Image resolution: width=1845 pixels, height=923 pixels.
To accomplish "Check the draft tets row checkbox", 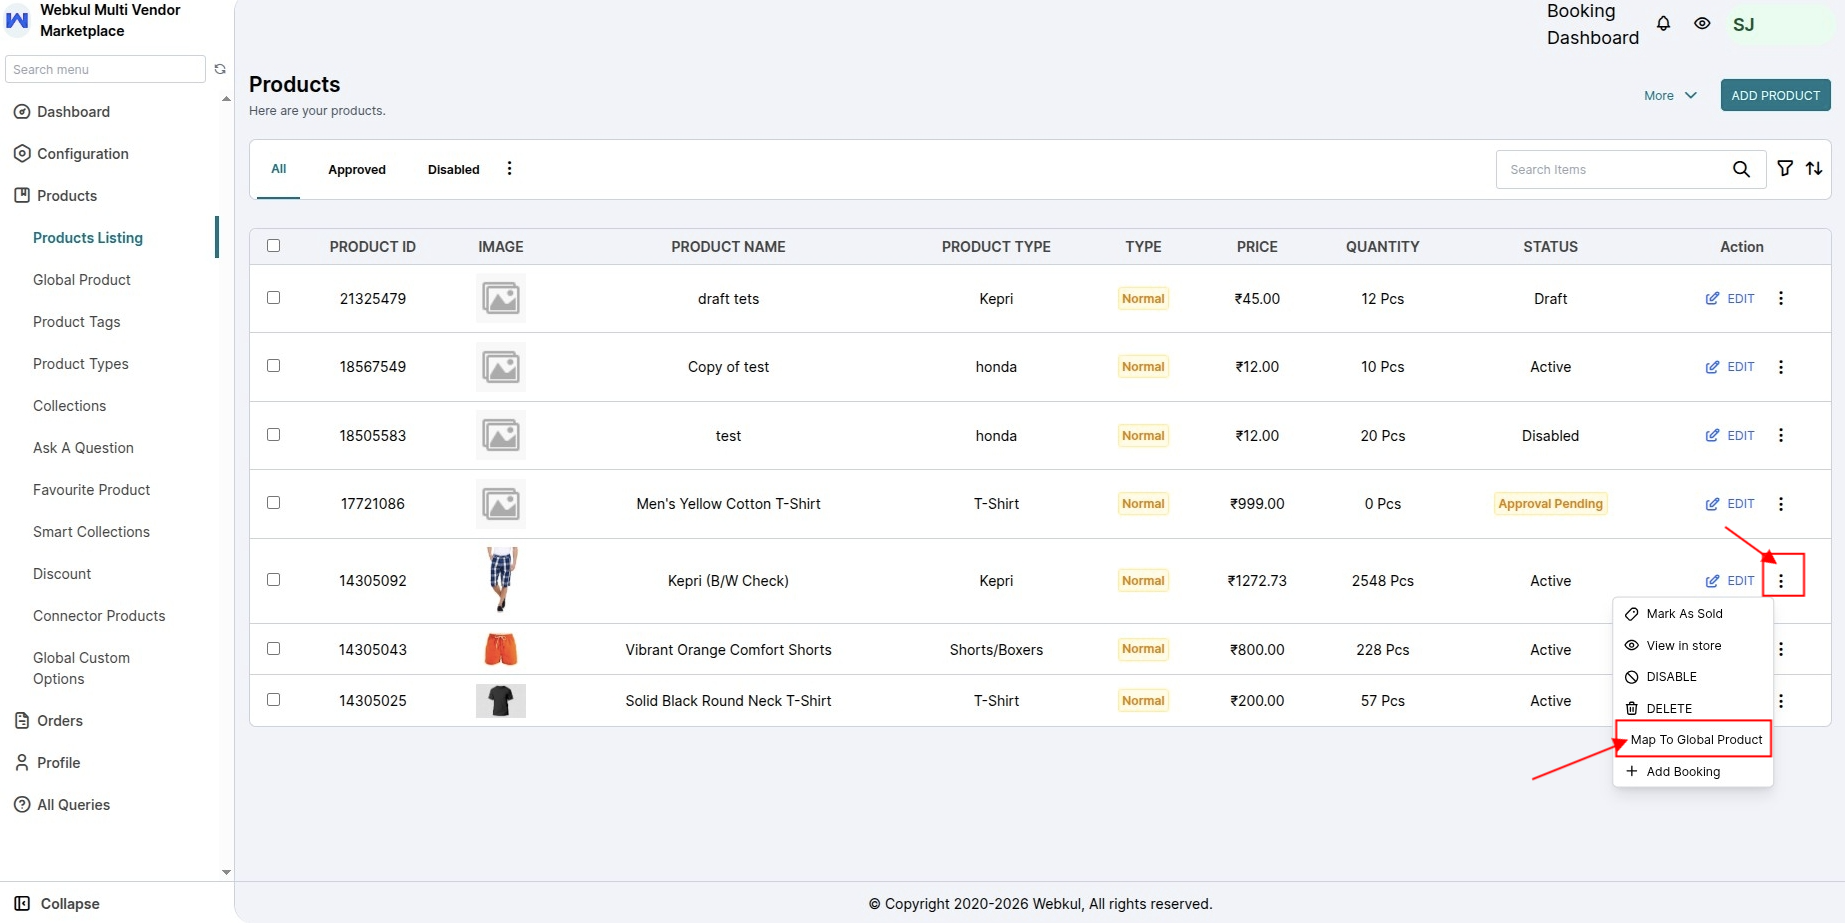I will (274, 298).
